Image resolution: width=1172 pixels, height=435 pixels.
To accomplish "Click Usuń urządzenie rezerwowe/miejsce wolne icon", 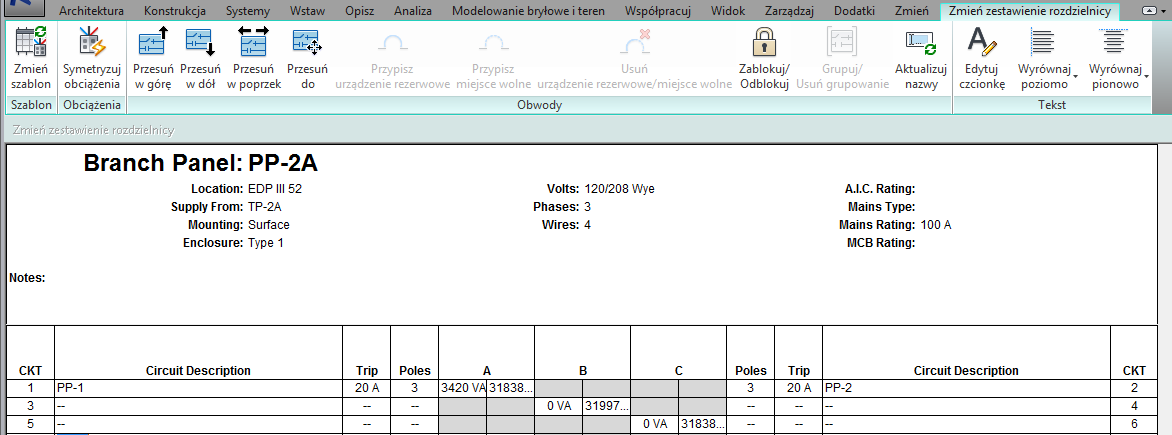I will pyautogui.click(x=634, y=43).
